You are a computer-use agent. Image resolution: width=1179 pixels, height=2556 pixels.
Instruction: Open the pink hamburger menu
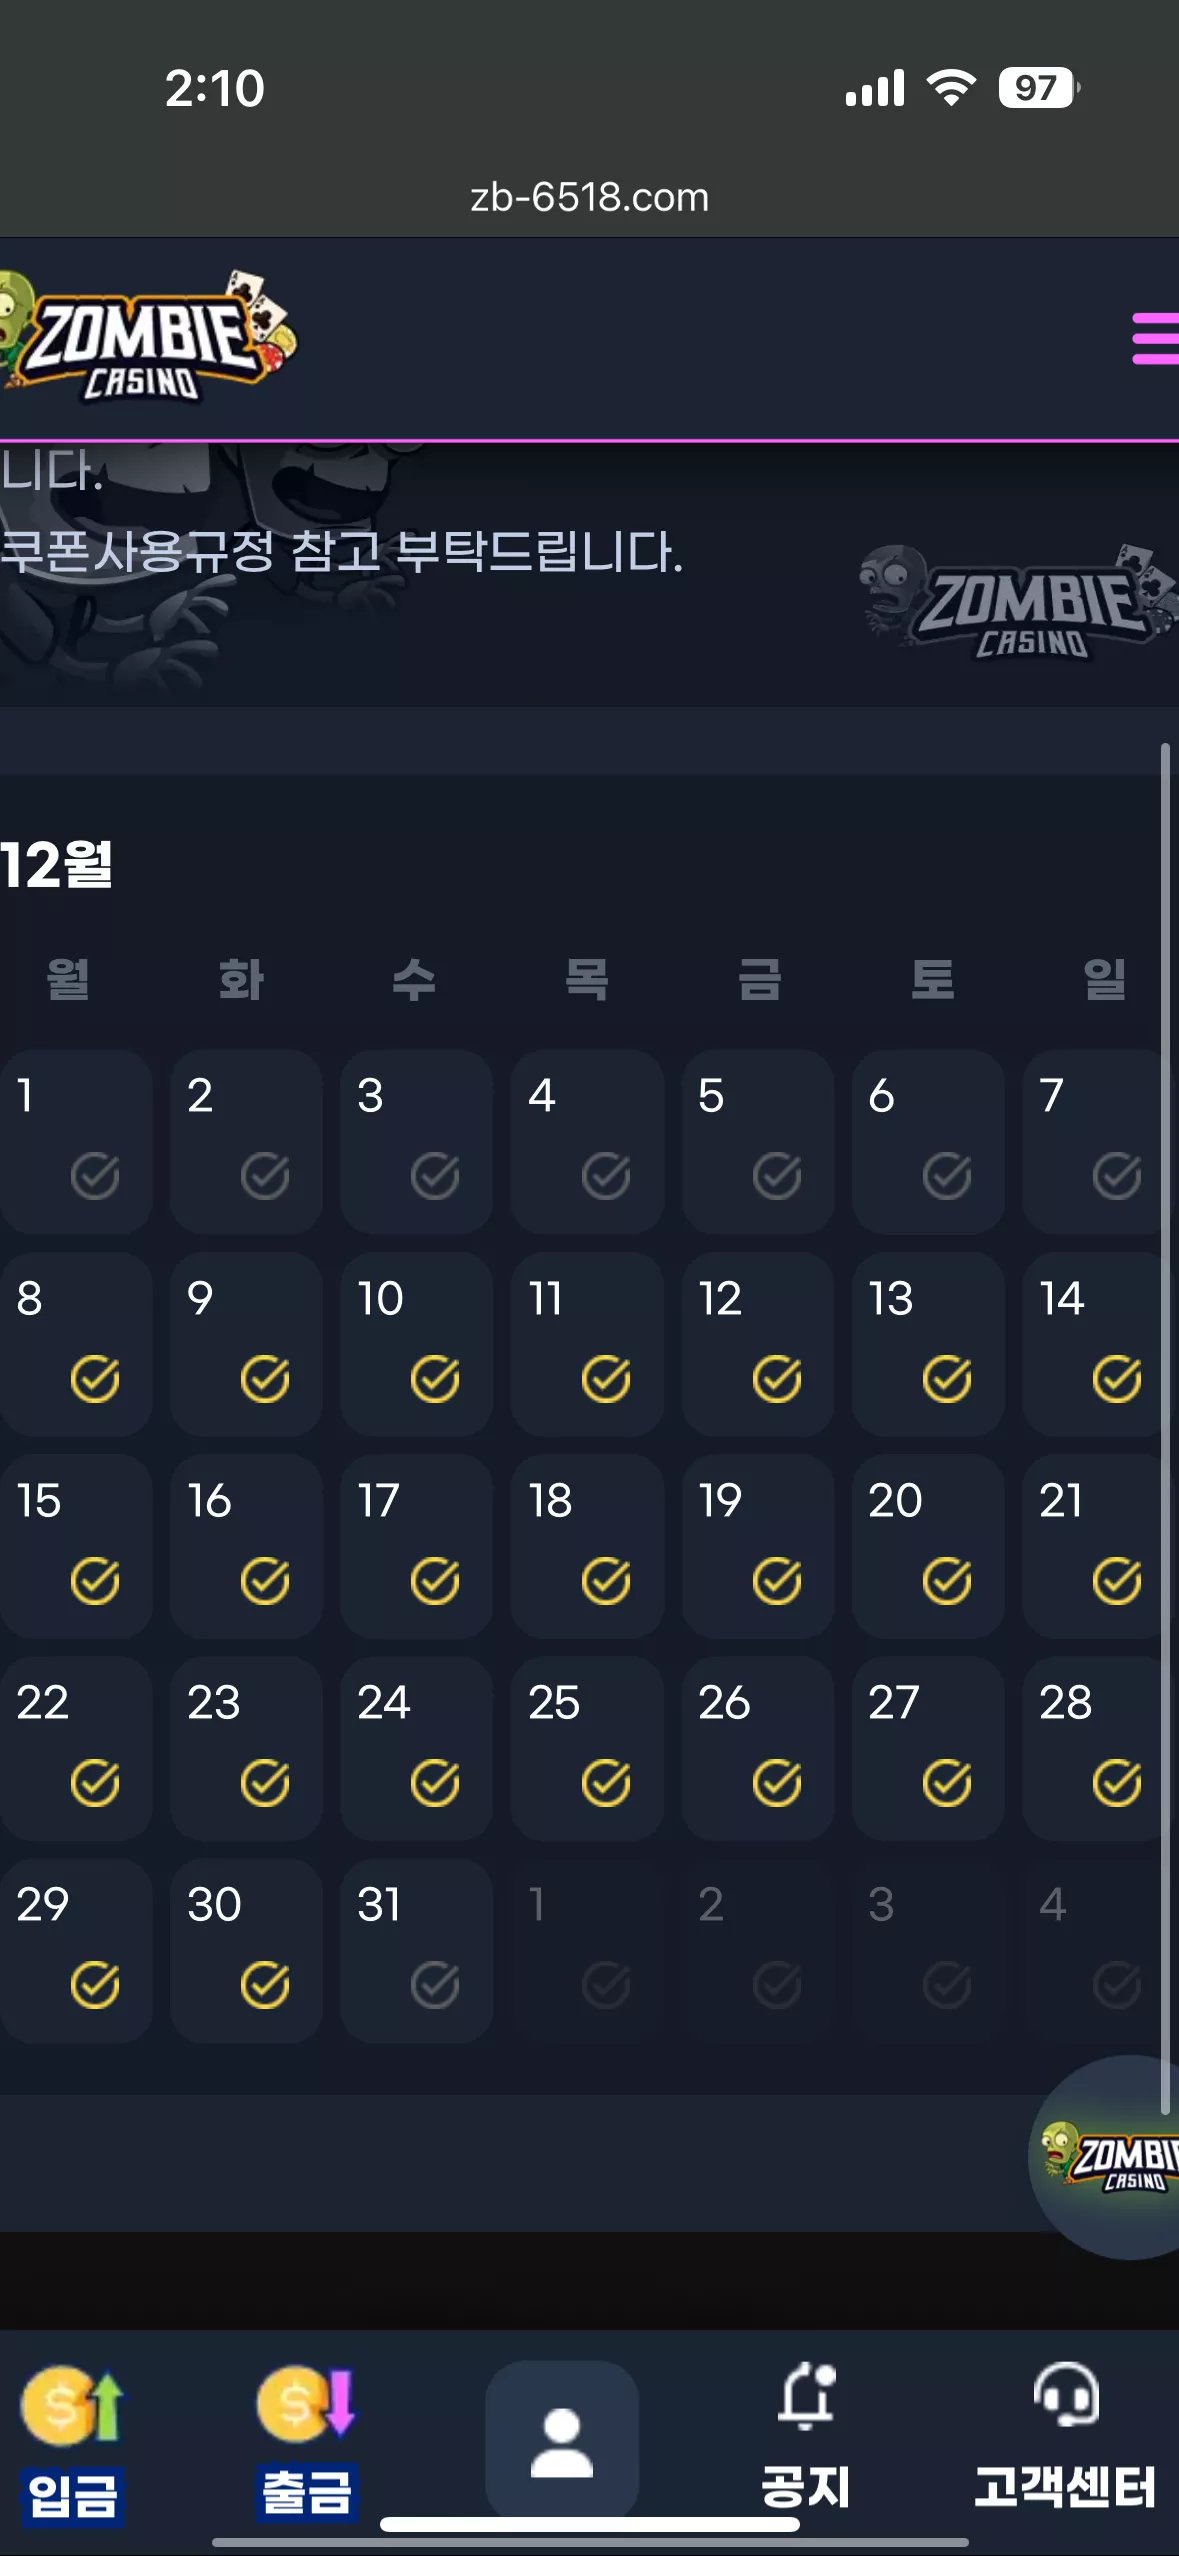click(1156, 338)
